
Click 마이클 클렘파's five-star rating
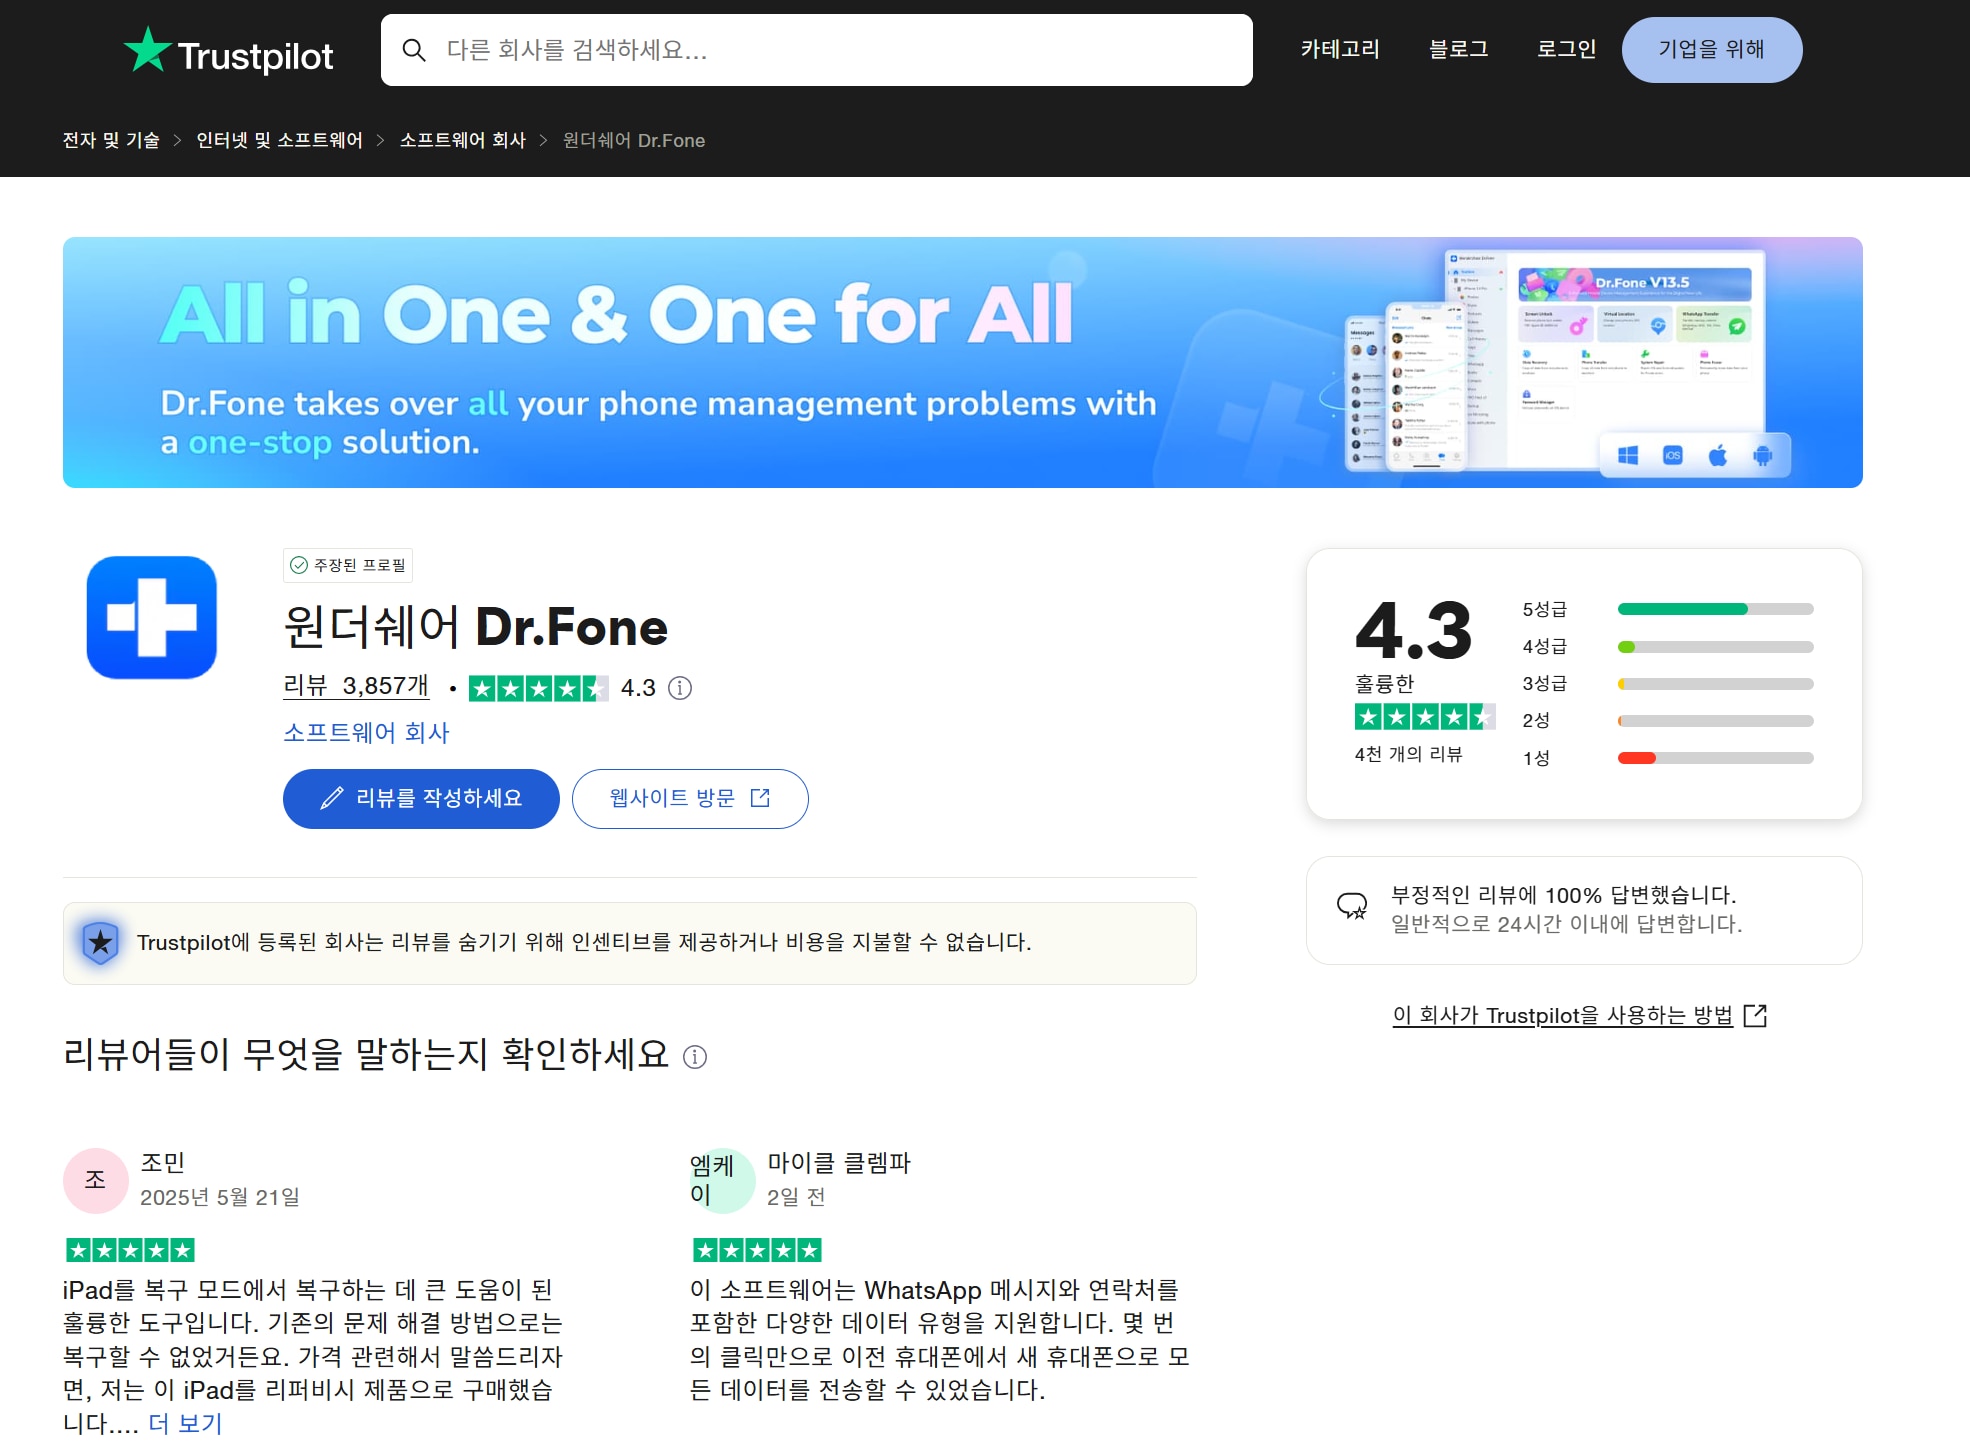point(757,1250)
